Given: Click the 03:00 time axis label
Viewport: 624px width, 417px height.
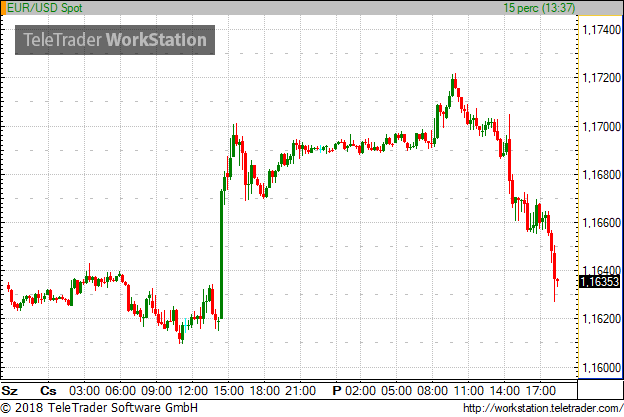Looking at the screenshot, I should 84,391.
